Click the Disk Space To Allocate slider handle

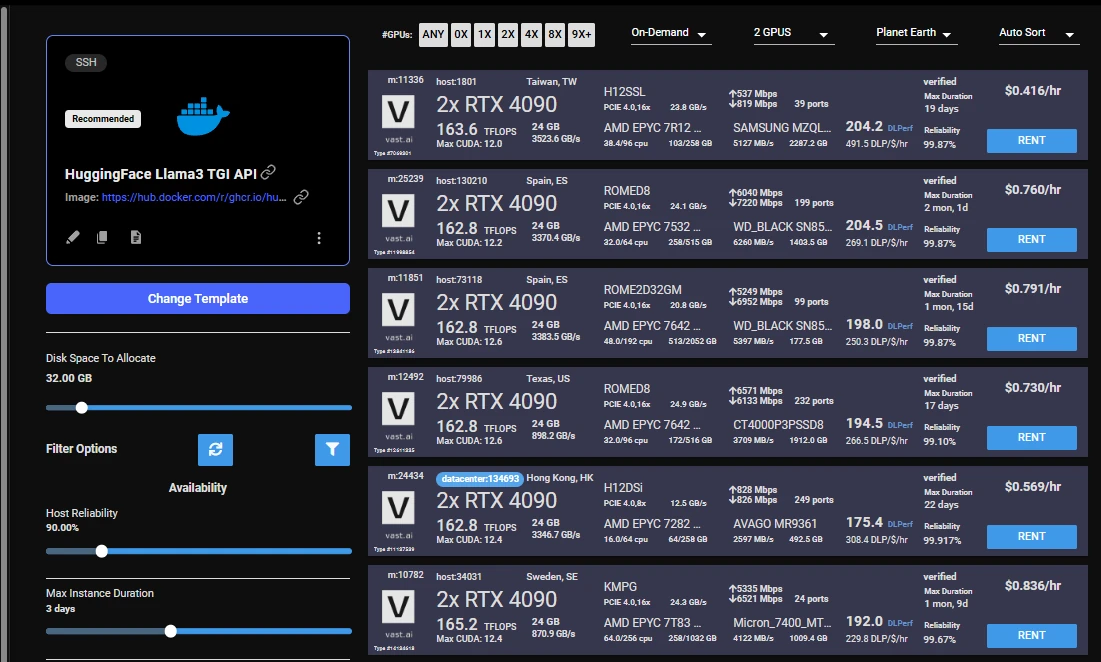pos(81,407)
